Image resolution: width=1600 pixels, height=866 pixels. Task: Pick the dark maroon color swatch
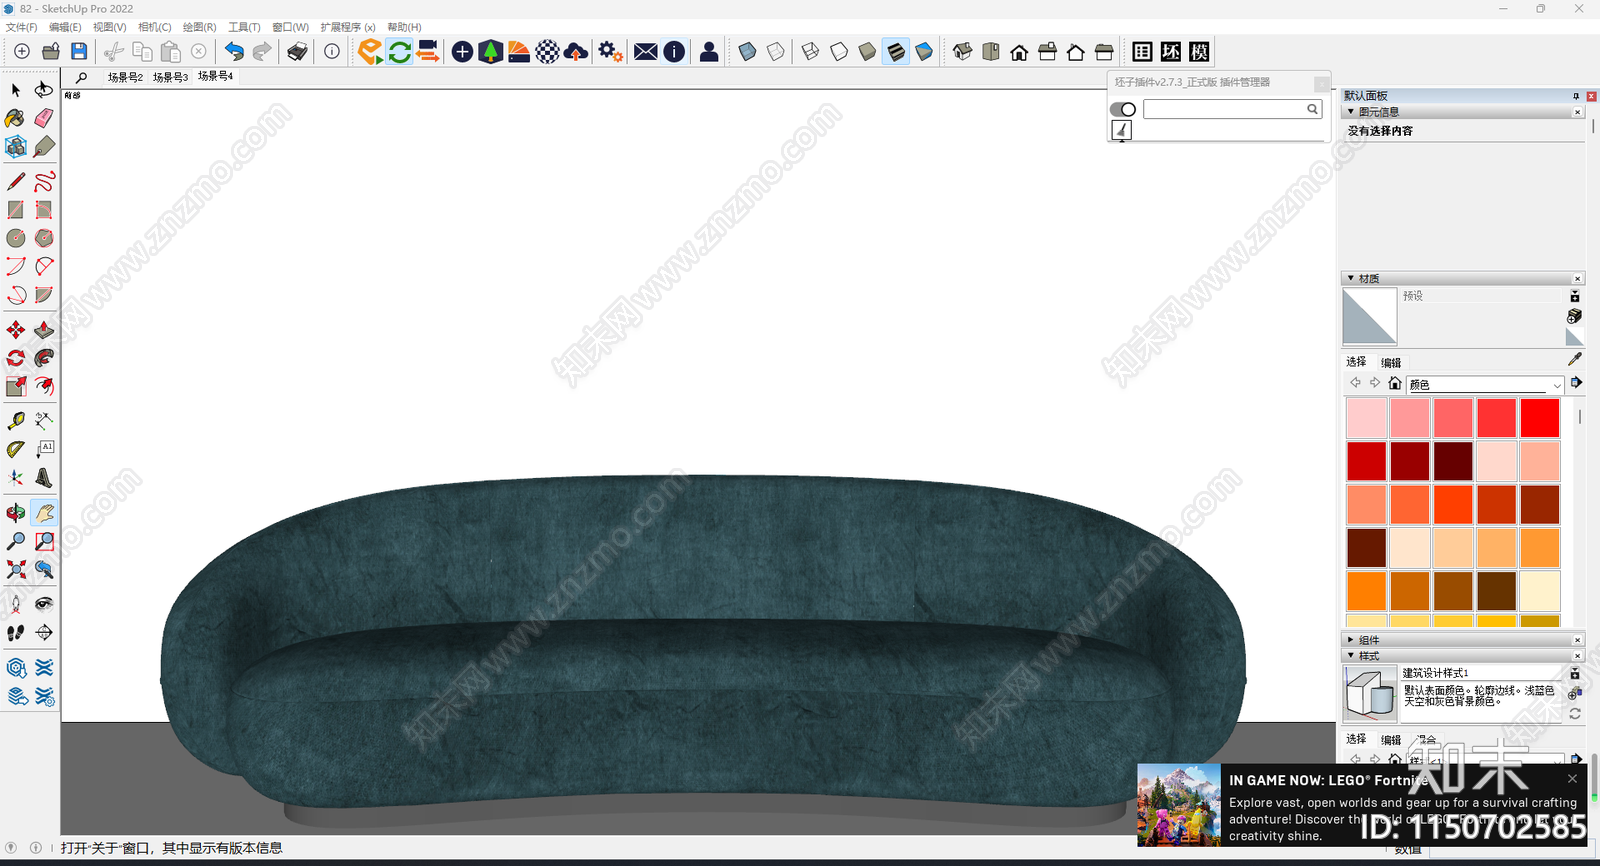(1453, 461)
